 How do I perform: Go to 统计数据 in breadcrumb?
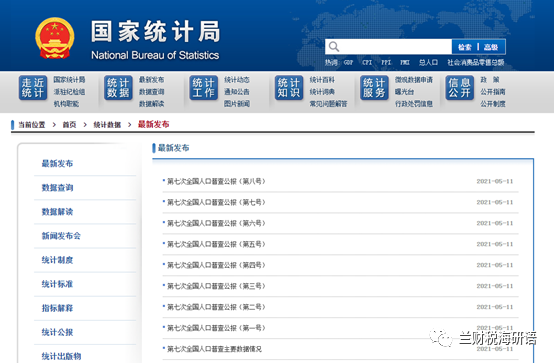107,124
